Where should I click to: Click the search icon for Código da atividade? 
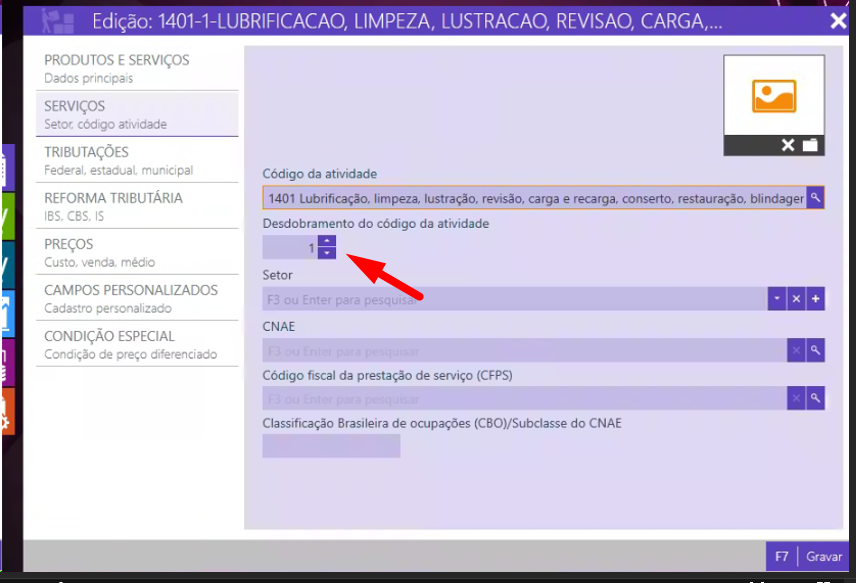click(815, 198)
